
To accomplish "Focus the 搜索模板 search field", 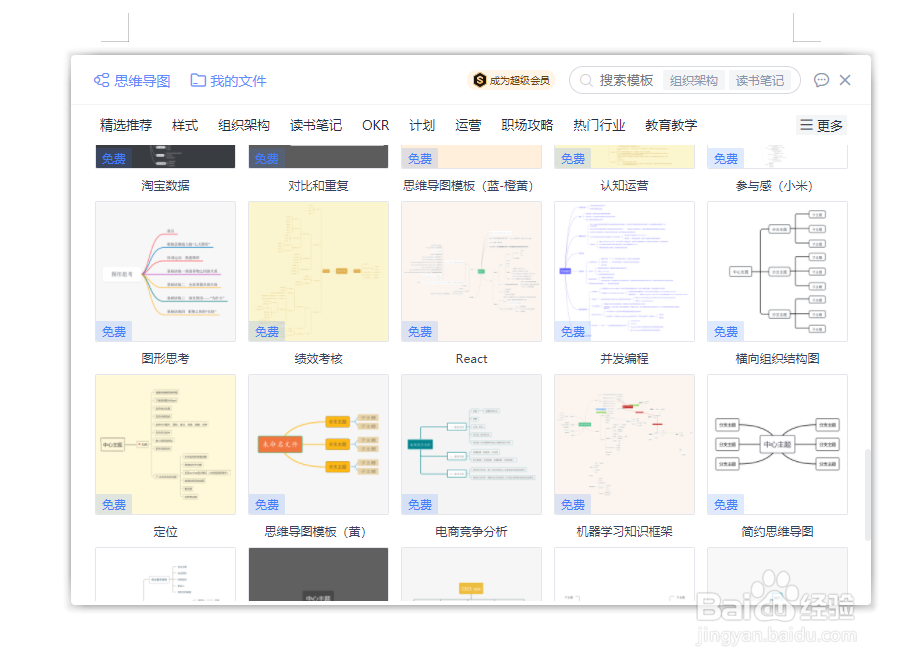I will tap(626, 80).
